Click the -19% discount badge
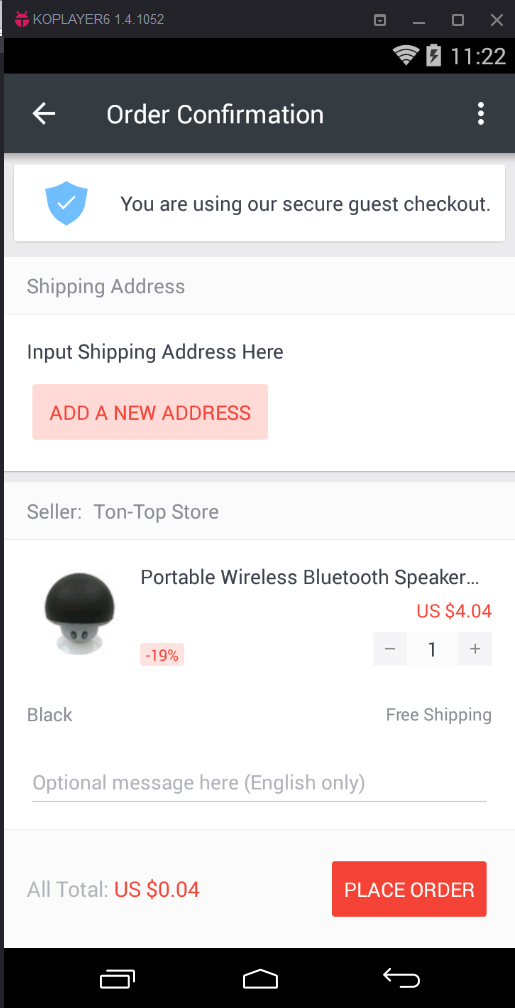The height and width of the screenshot is (1008, 515). click(162, 656)
